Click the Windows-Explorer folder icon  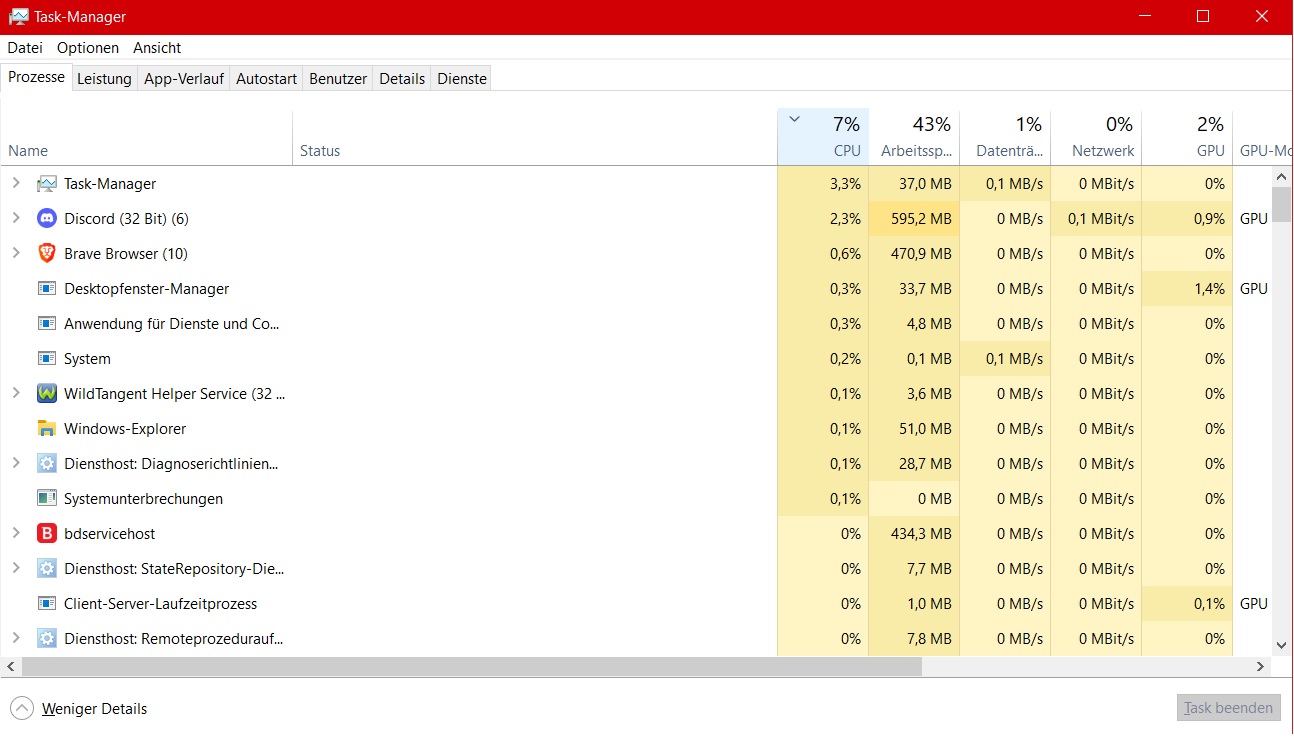point(47,429)
